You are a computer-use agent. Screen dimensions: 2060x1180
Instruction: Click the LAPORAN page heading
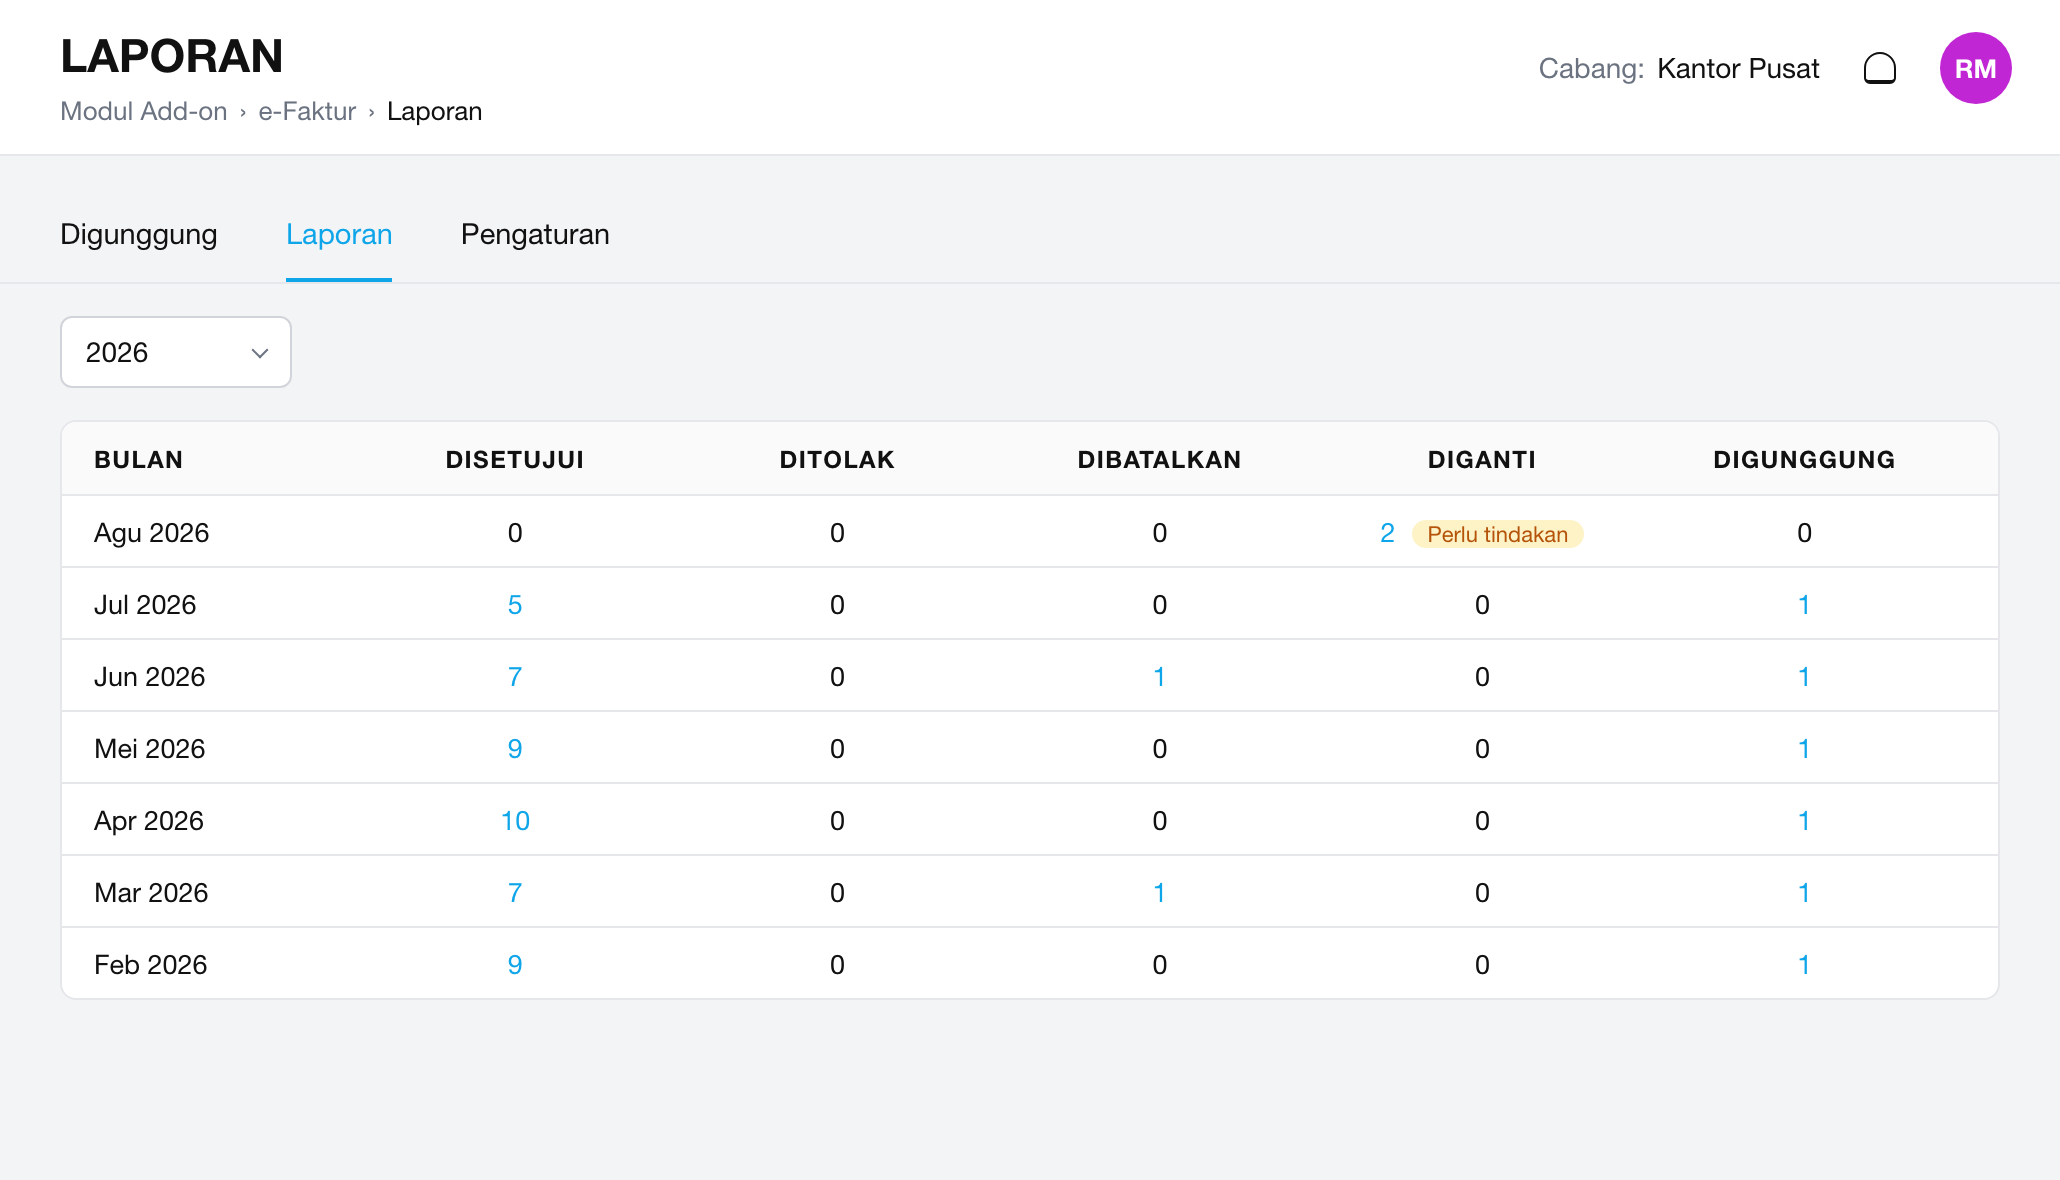172,56
